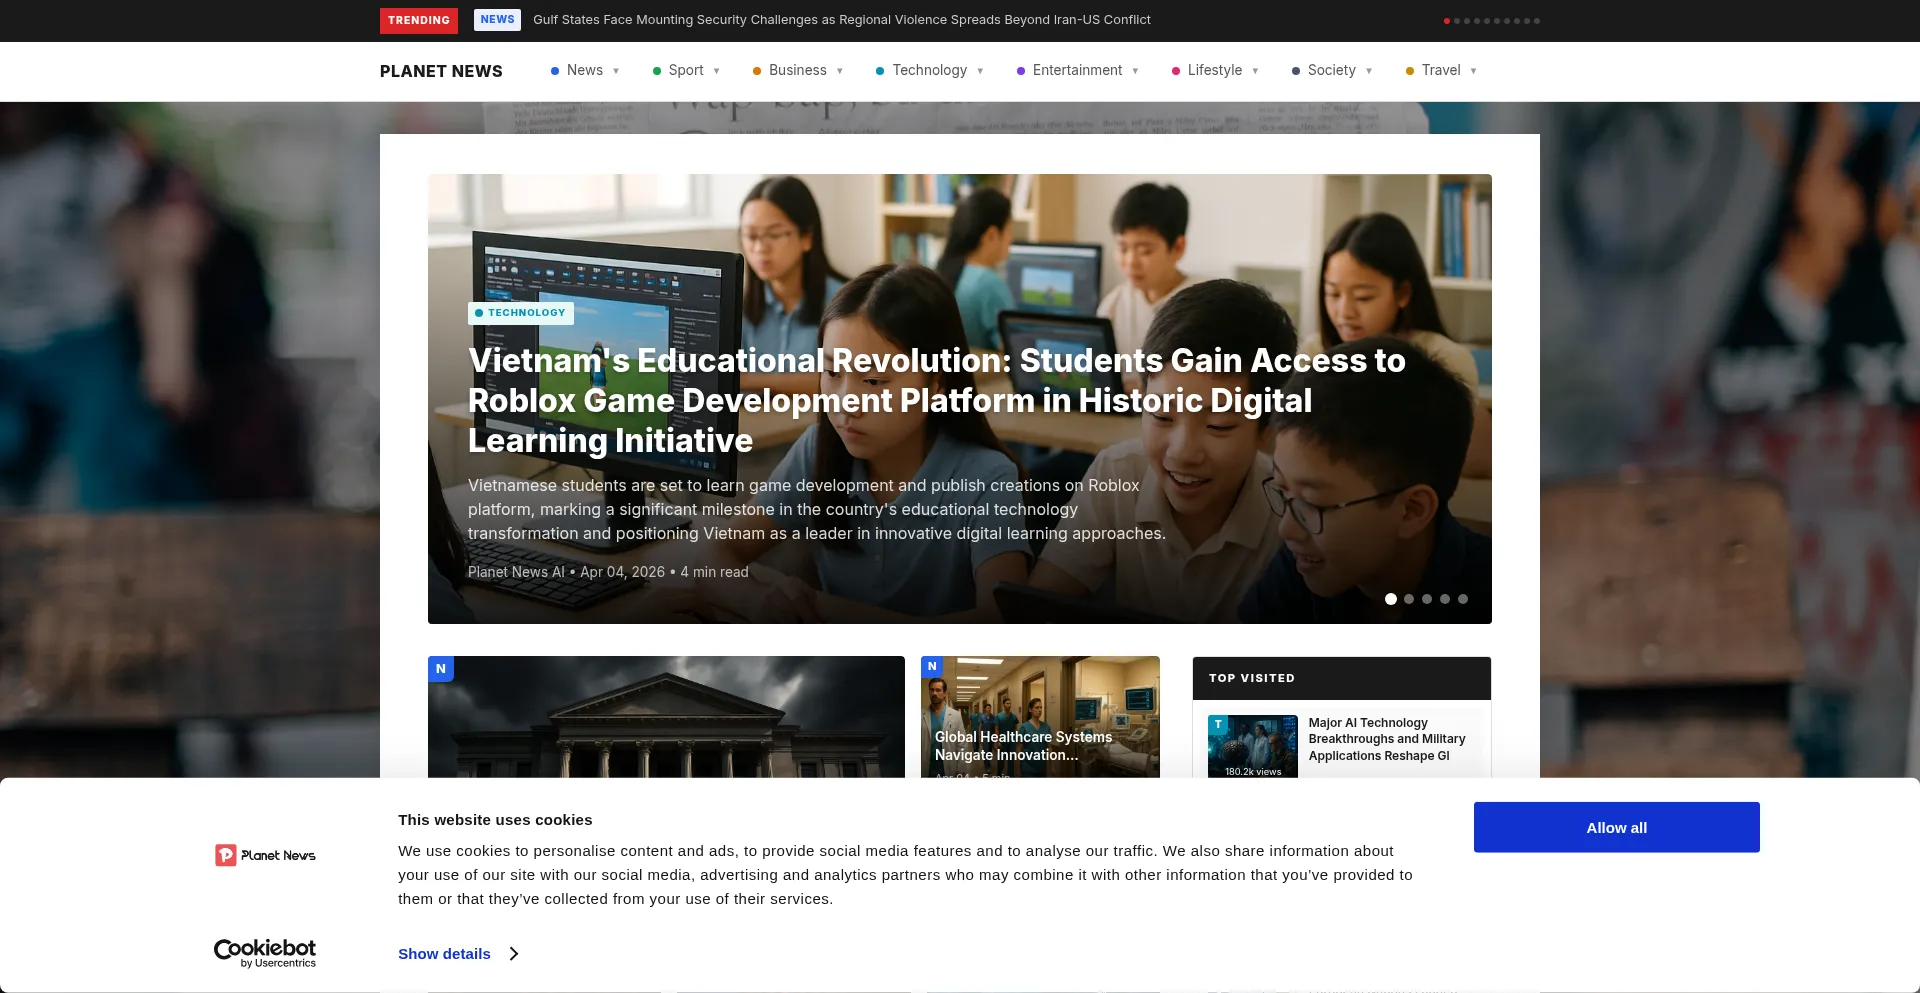
Task: Click the 4 min read label
Action: [714, 572]
